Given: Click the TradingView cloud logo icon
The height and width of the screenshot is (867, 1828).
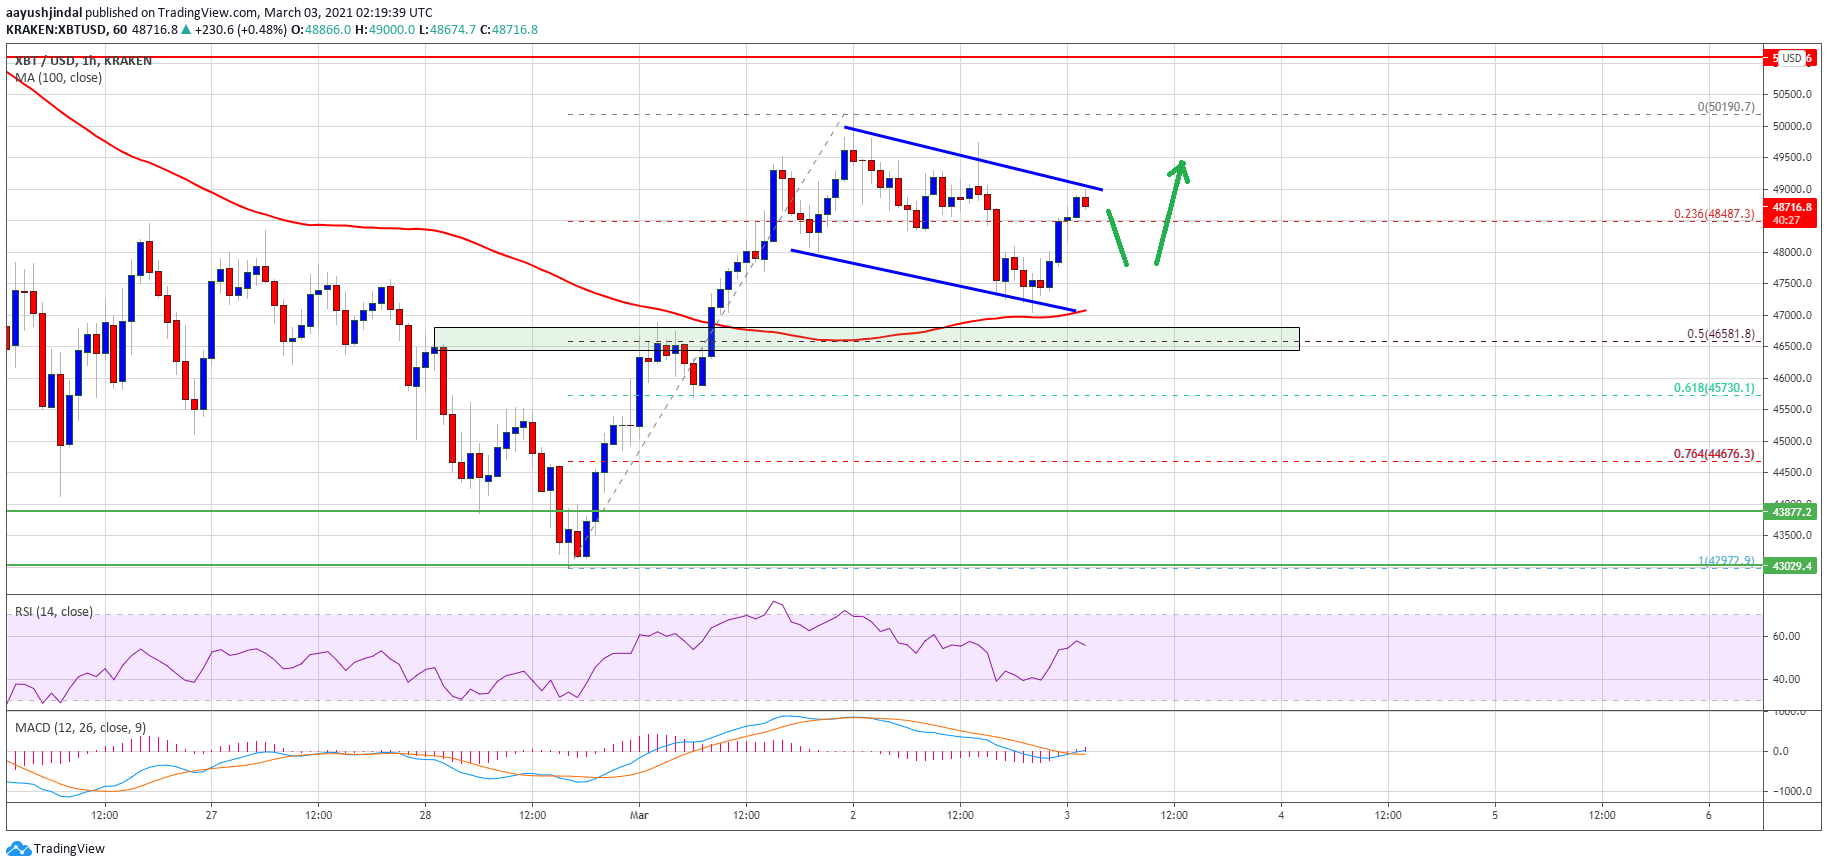Looking at the screenshot, I should click(x=18, y=849).
